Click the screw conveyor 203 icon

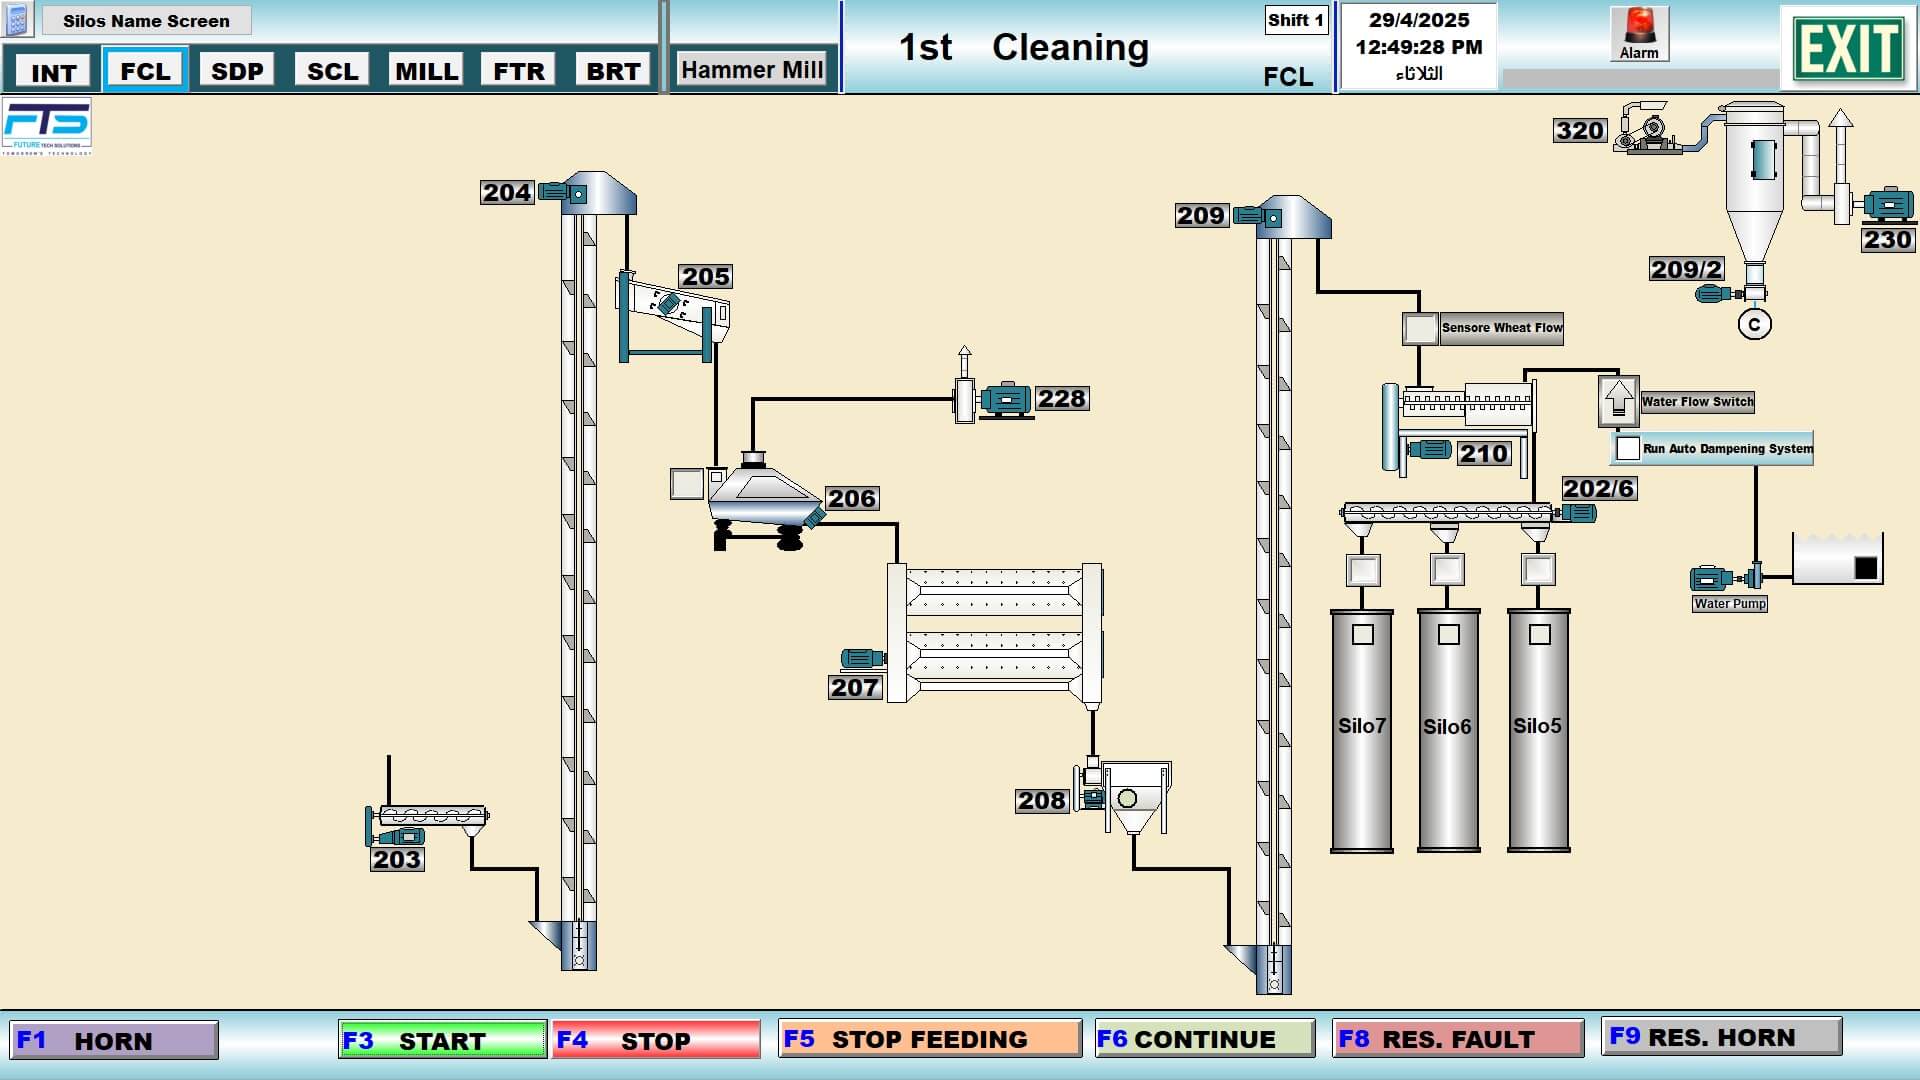[433, 817]
